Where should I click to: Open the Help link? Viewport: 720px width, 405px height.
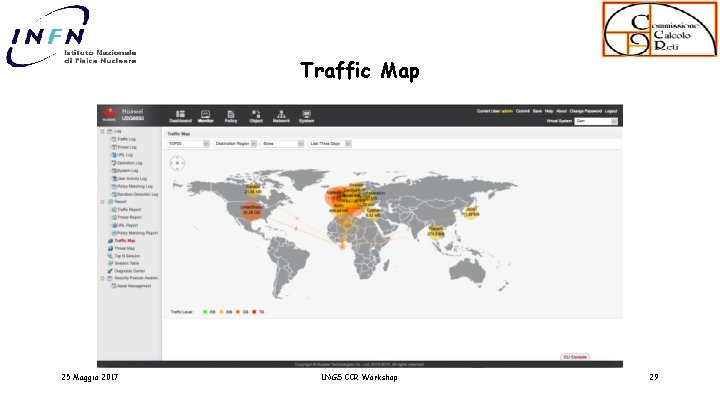coord(549,111)
